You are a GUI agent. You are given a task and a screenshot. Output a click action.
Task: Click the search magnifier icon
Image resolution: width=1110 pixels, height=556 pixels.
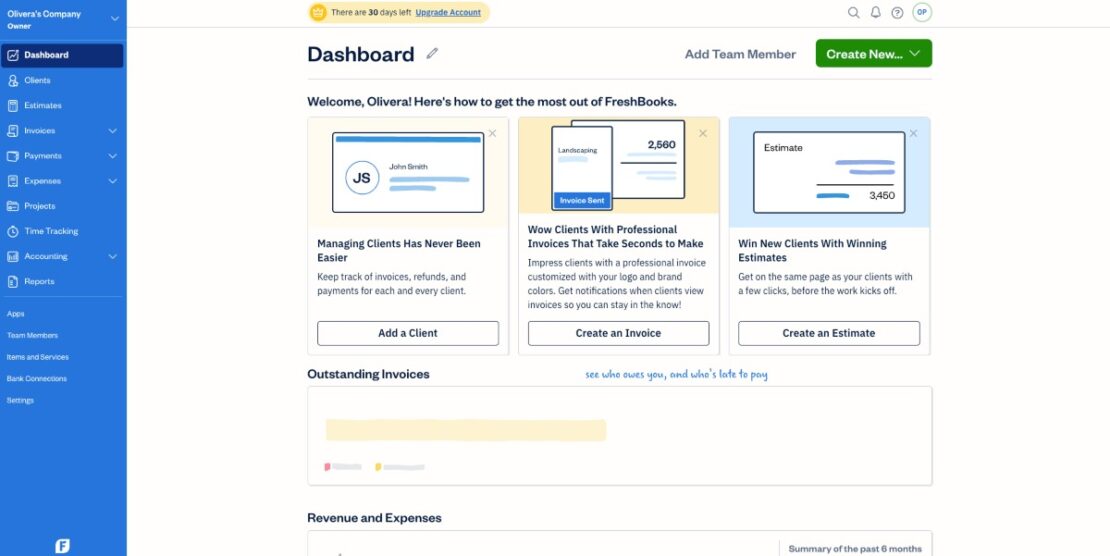853,13
